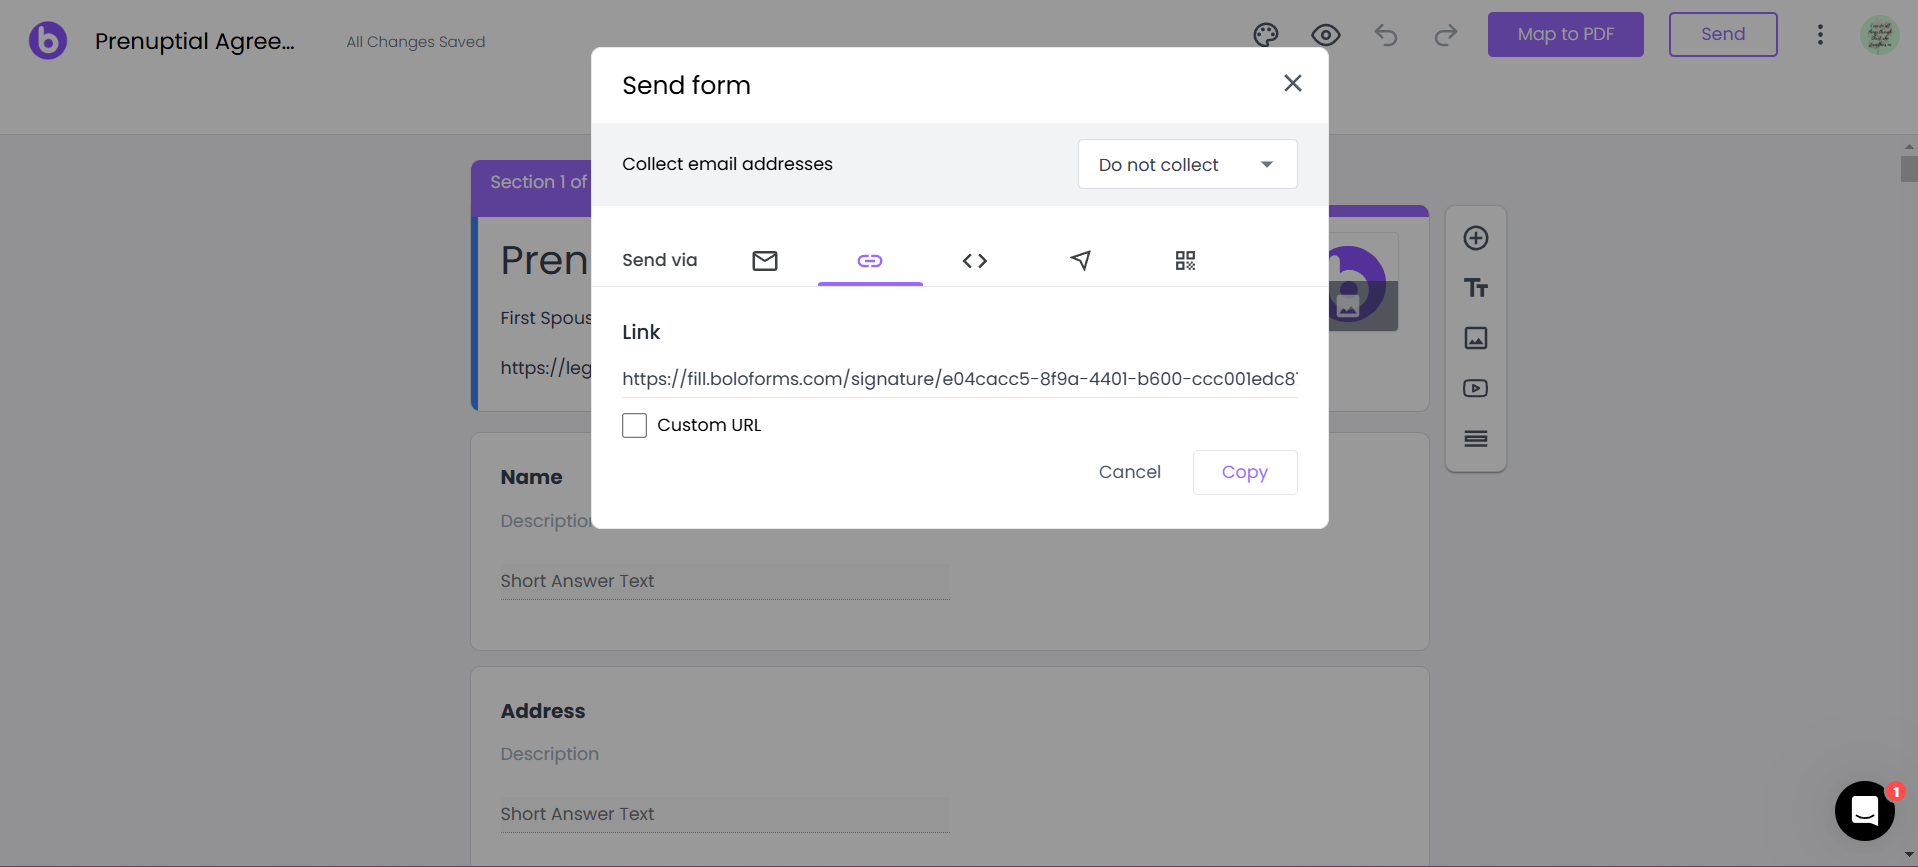Enable the Custom URL checkbox

[634, 425]
